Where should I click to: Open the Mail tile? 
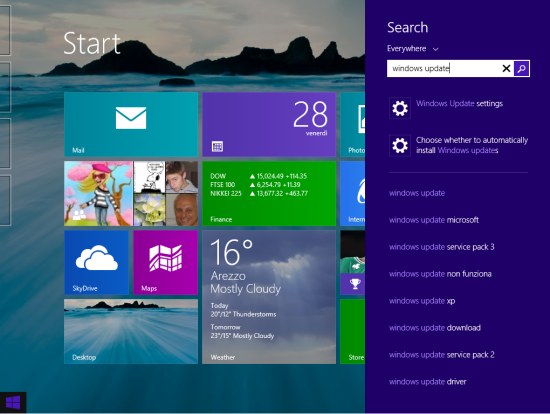coord(131,124)
